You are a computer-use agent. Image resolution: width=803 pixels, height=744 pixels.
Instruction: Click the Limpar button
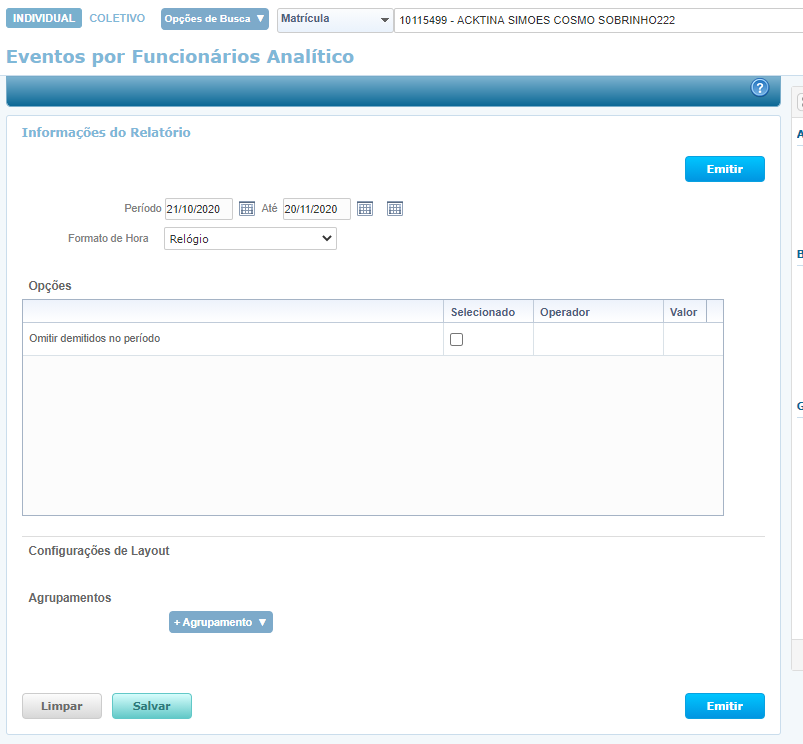[x=61, y=706]
